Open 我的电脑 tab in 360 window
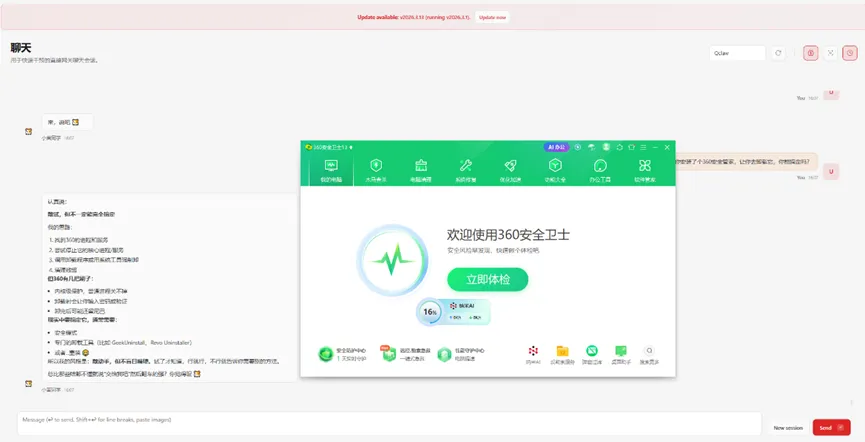865x442 pixels. pyautogui.click(x=331, y=170)
